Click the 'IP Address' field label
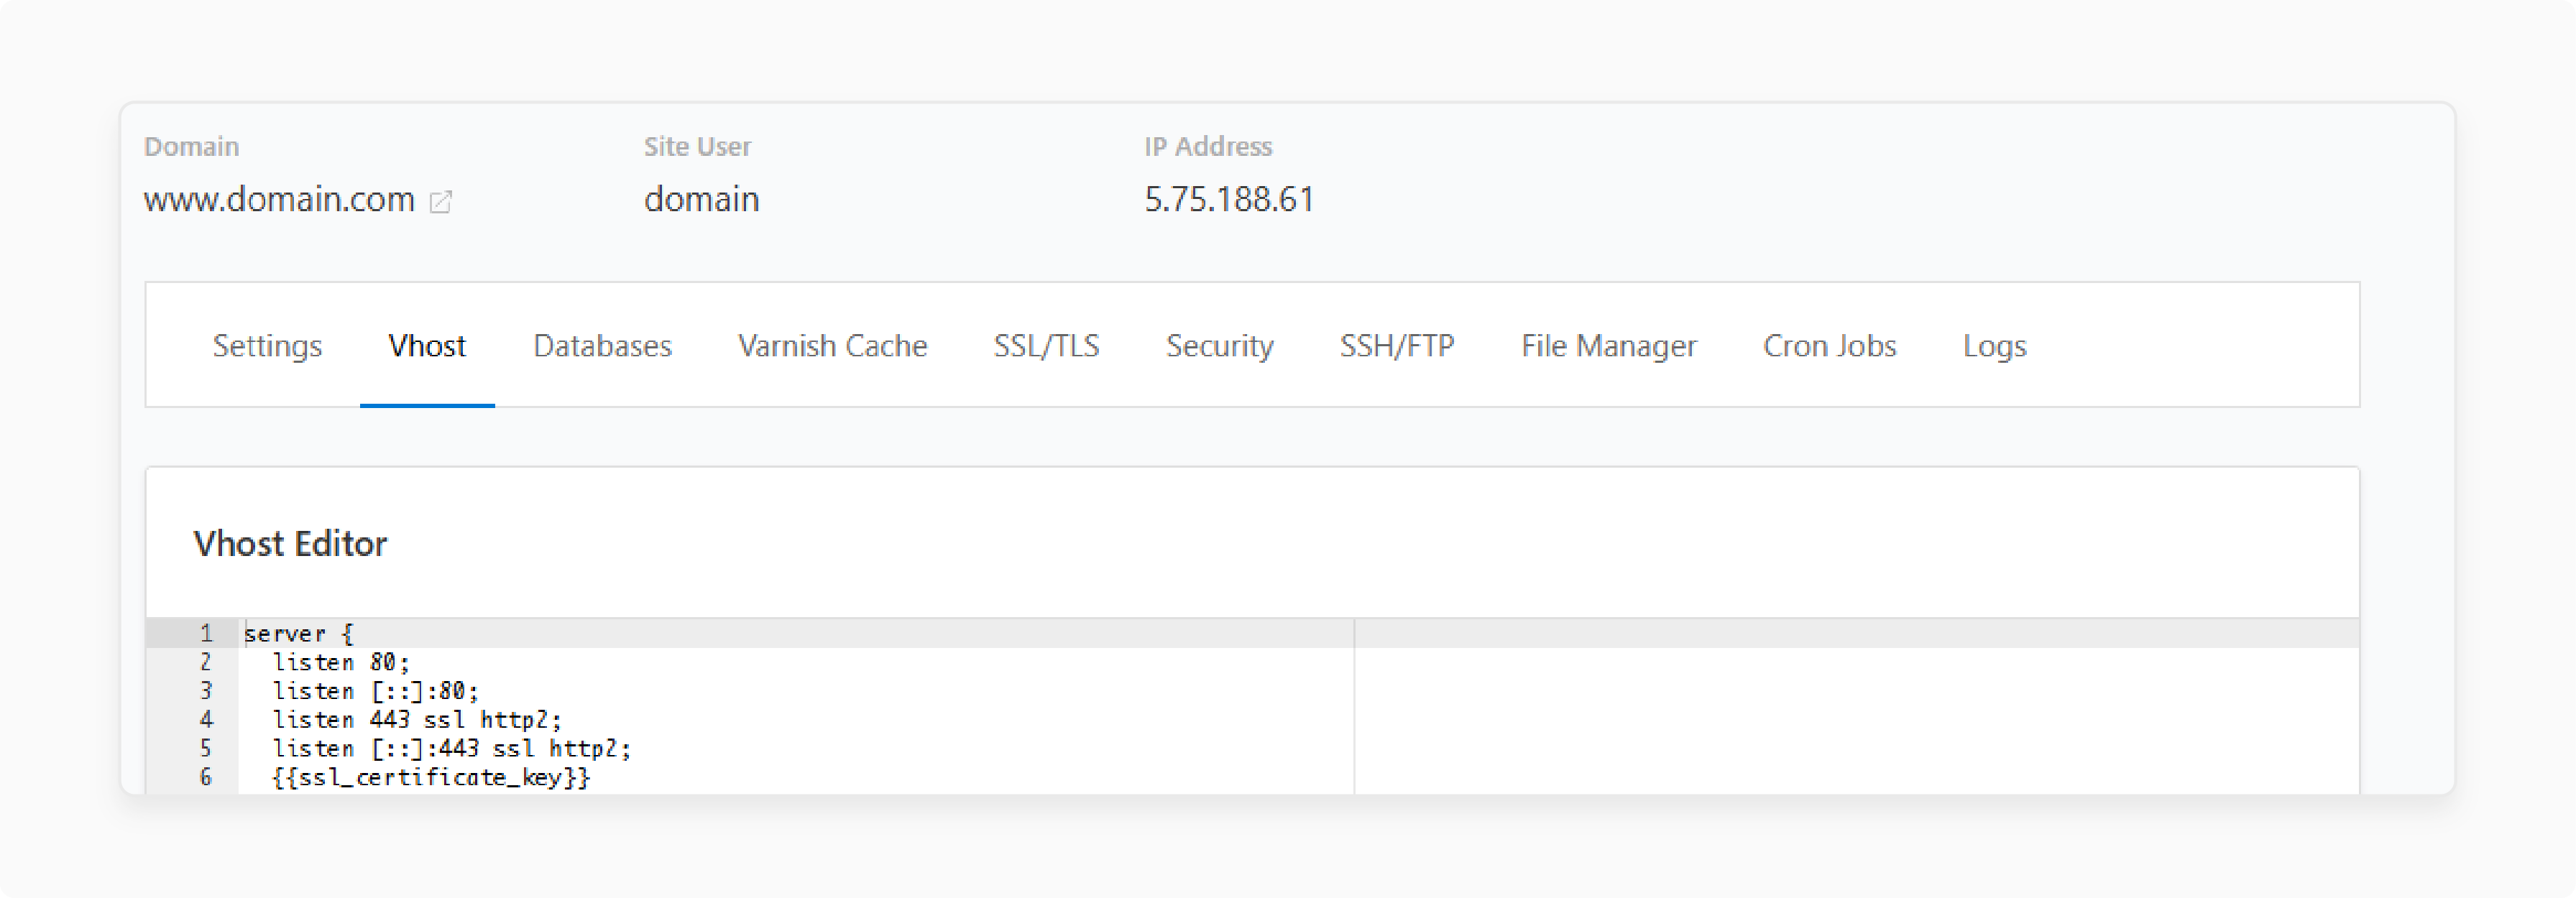This screenshot has width=2576, height=898. [1208, 147]
